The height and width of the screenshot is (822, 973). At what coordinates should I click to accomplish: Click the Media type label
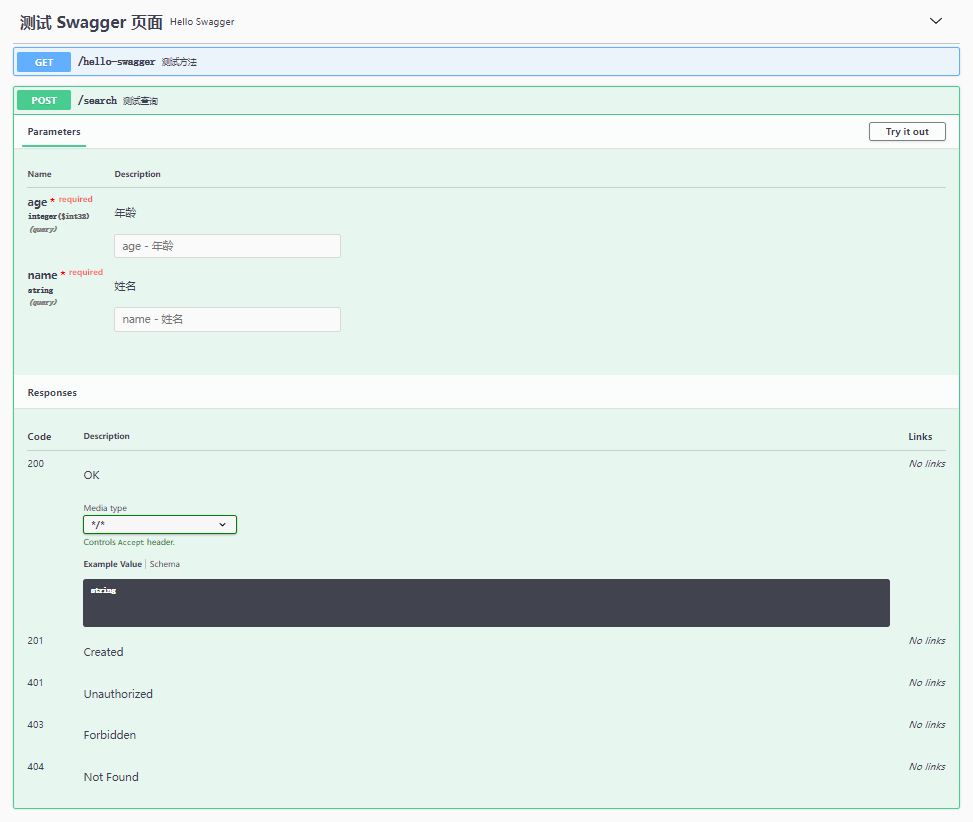pos(105,508)
